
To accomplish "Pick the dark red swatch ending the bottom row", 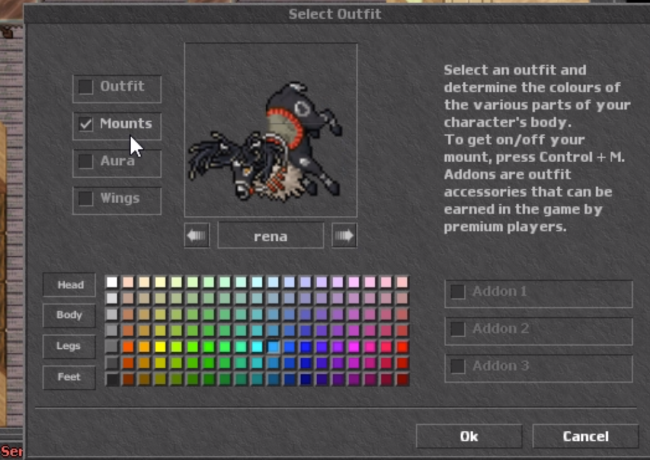I will pyautogui.click(x=402, y=379).
